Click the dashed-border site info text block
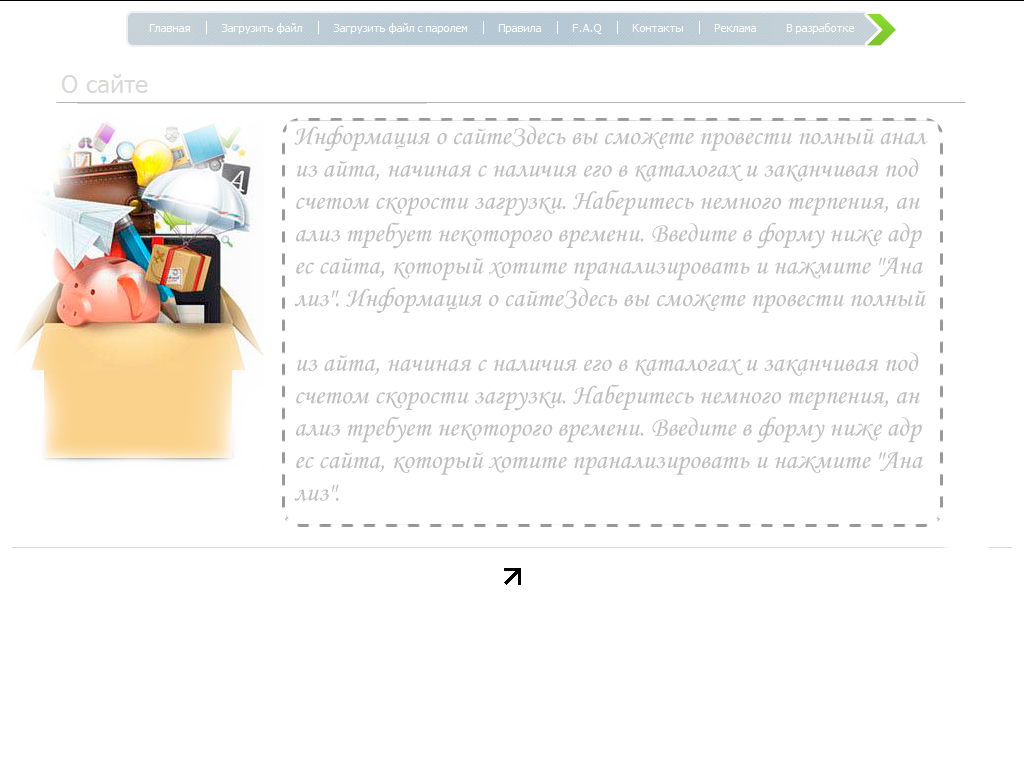Image resolution: width=1024 pixels, height=768 pixels. (612, 322)
